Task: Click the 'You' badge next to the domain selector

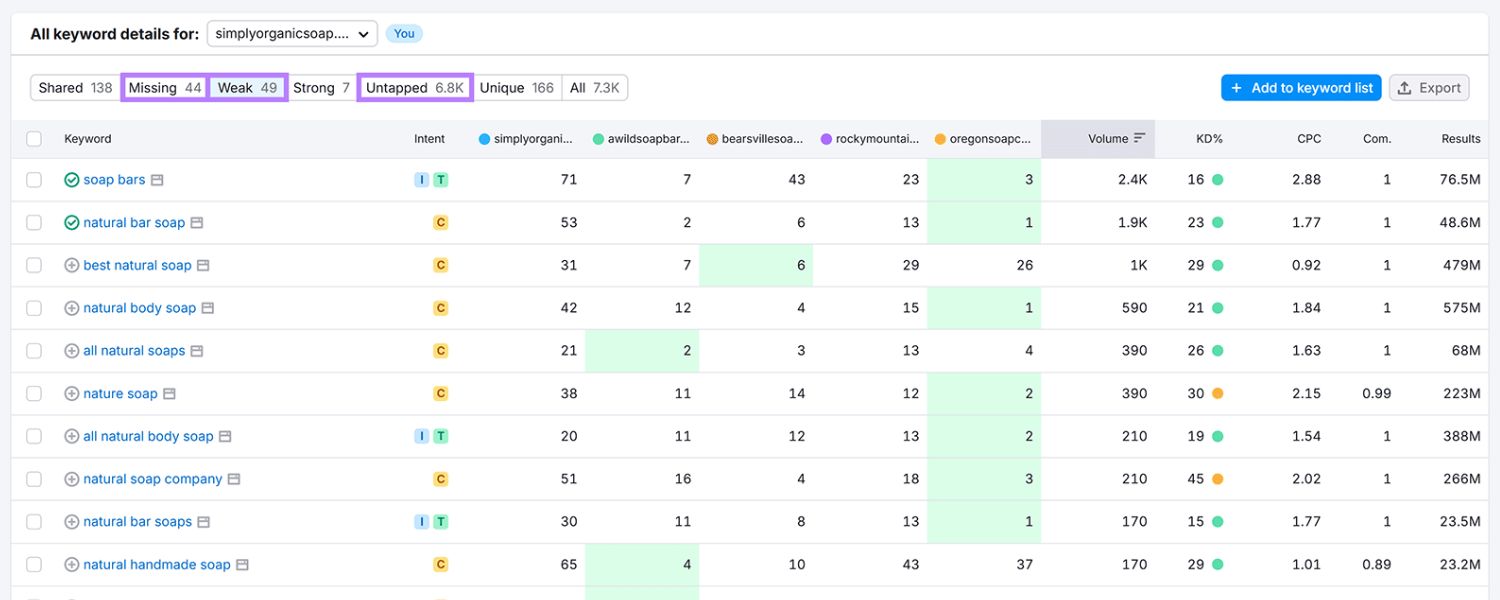Action: tap(404, 33)
